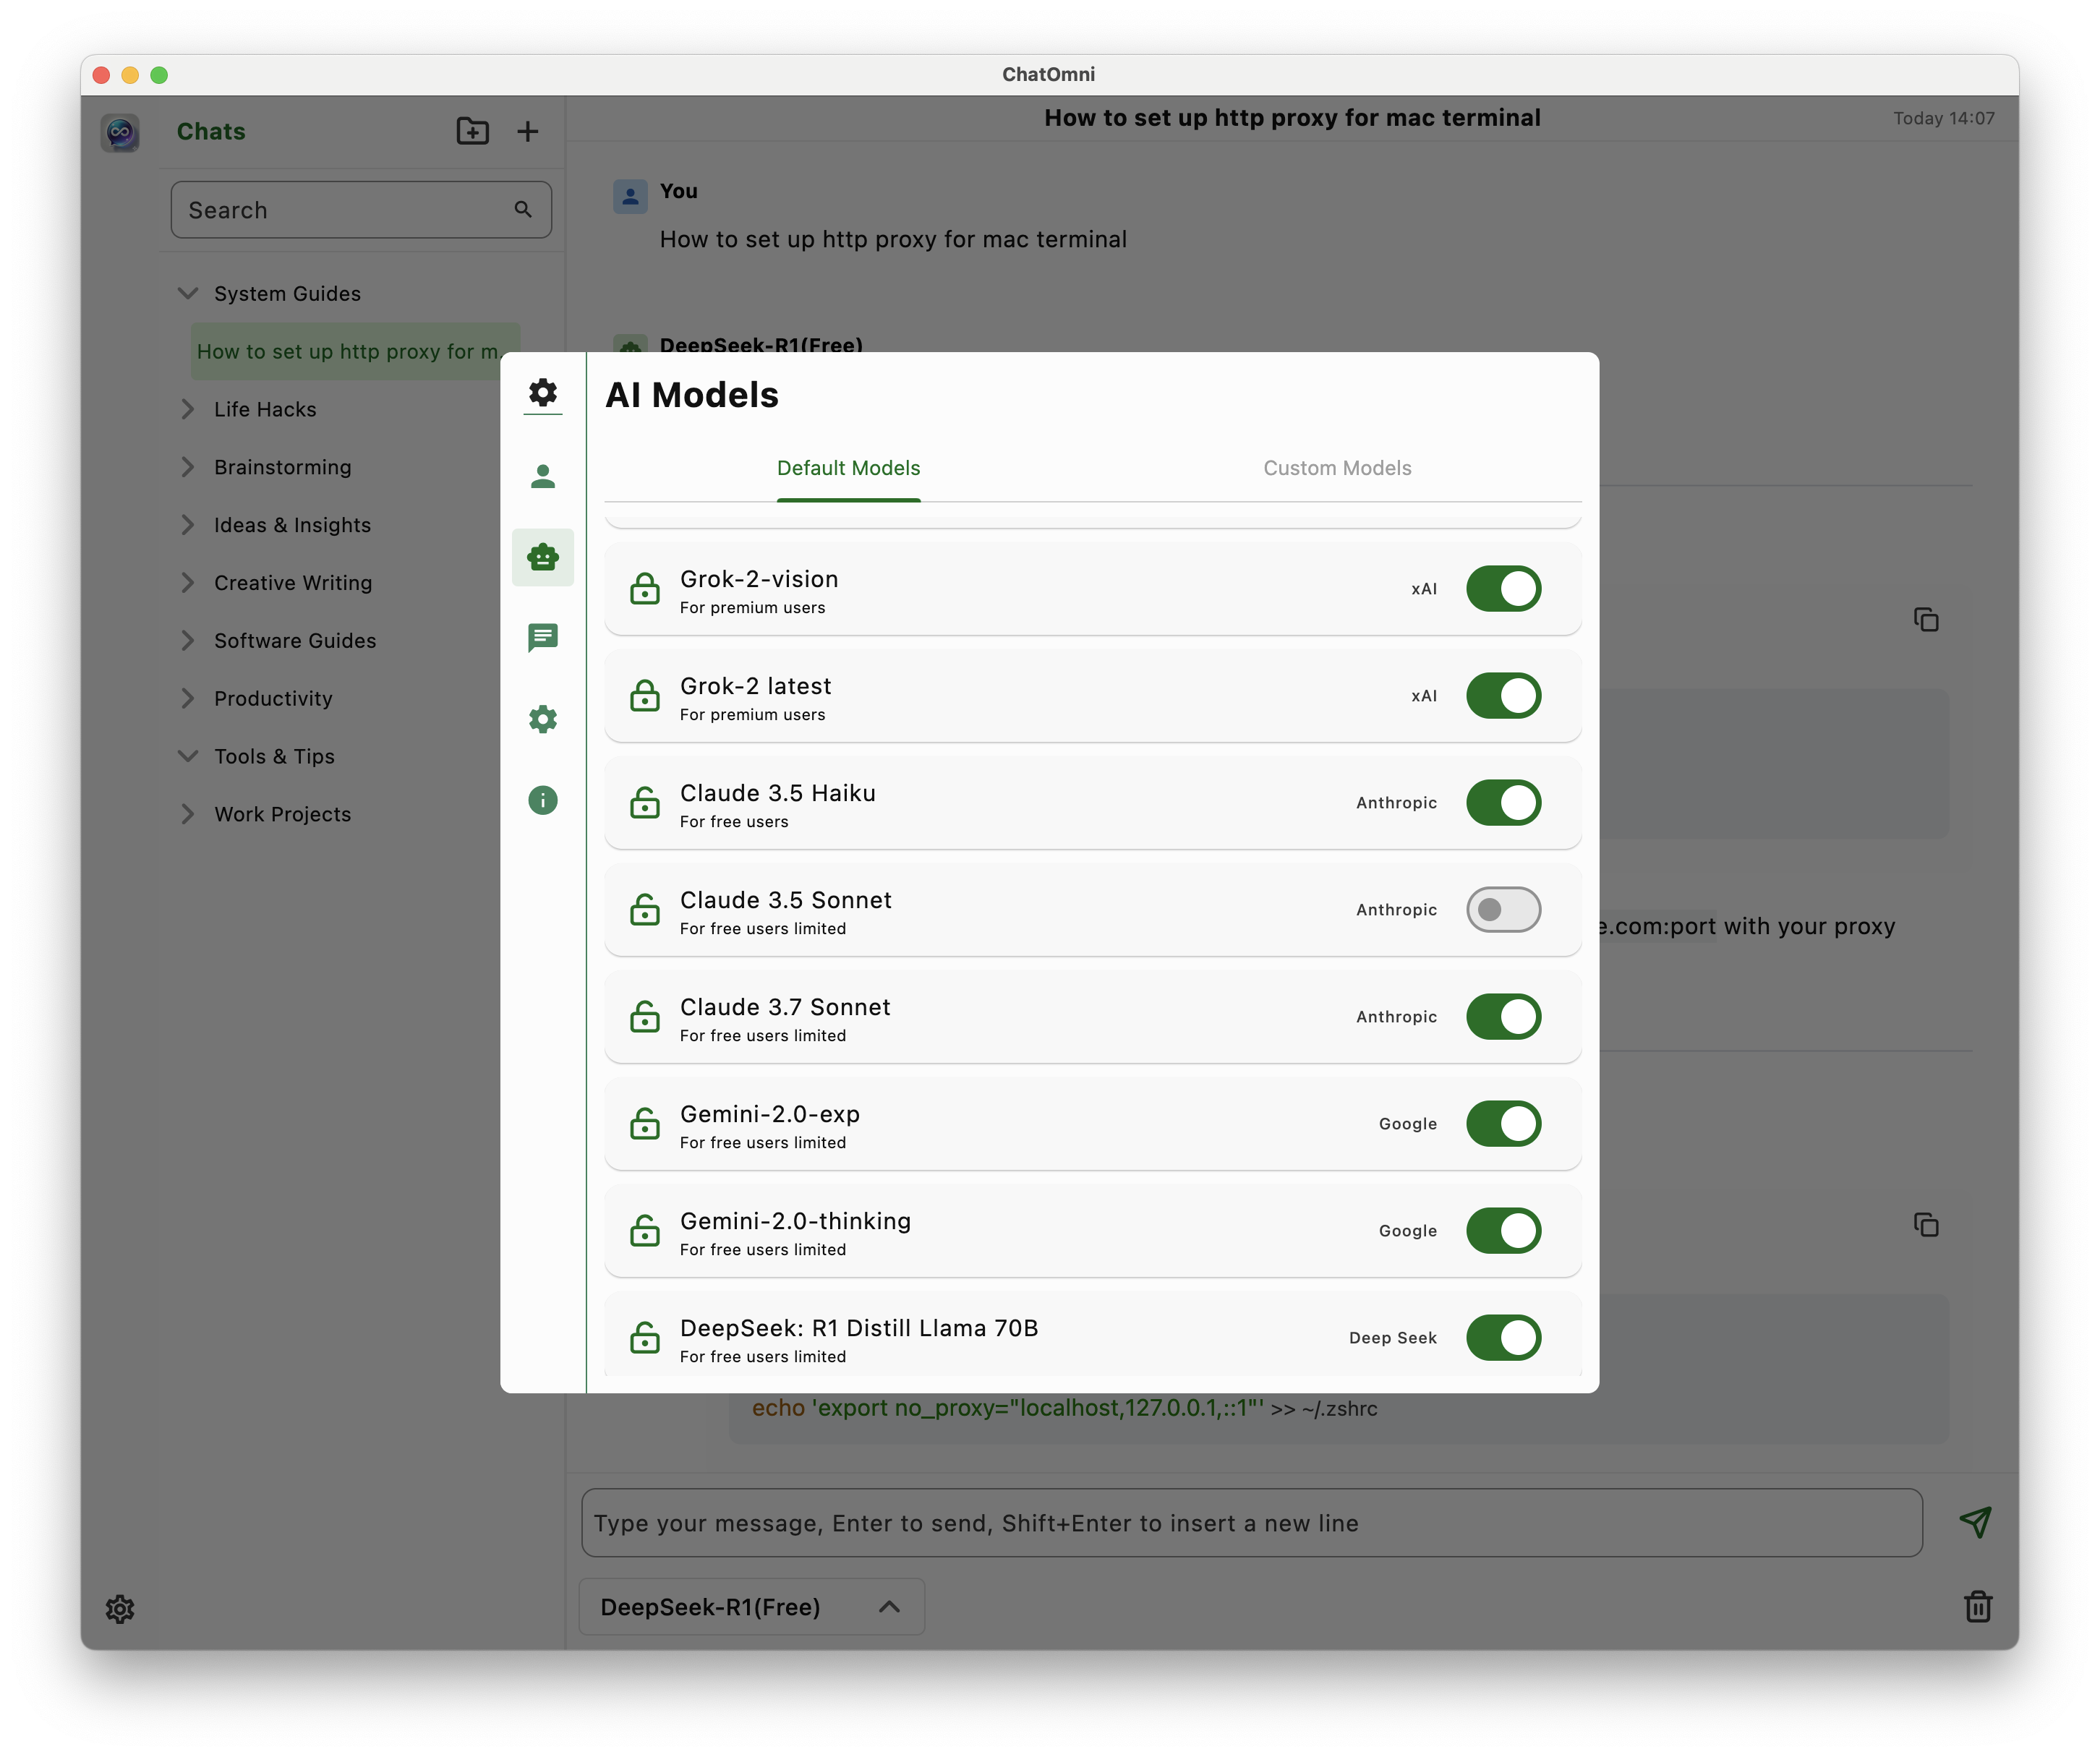Screen dimensions: 2100x1757
Task: Open the DeepSeek-R1(Free) model dropdown
Action: tap(751, 1606)
